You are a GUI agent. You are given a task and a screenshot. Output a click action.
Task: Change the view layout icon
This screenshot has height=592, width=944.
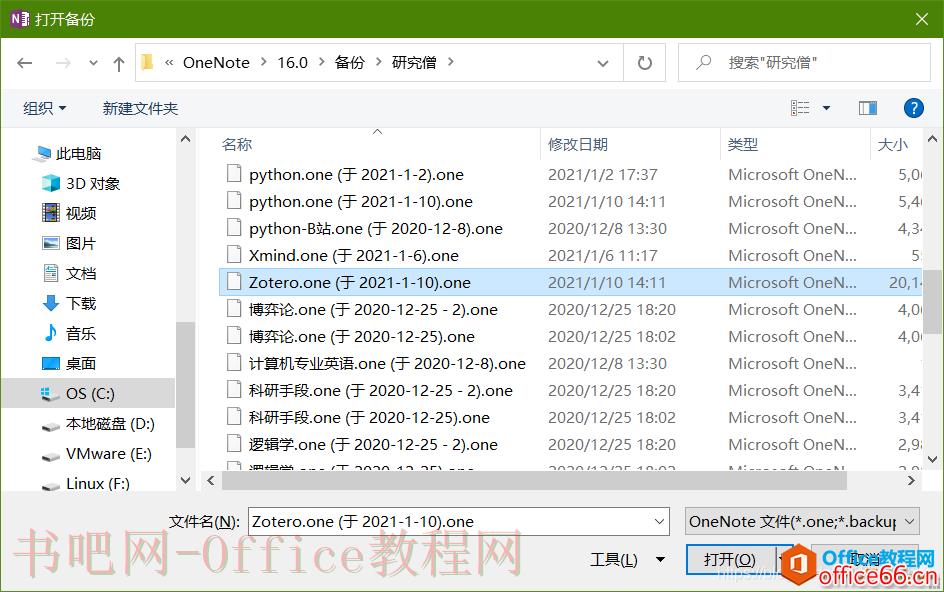pos(800,108)
